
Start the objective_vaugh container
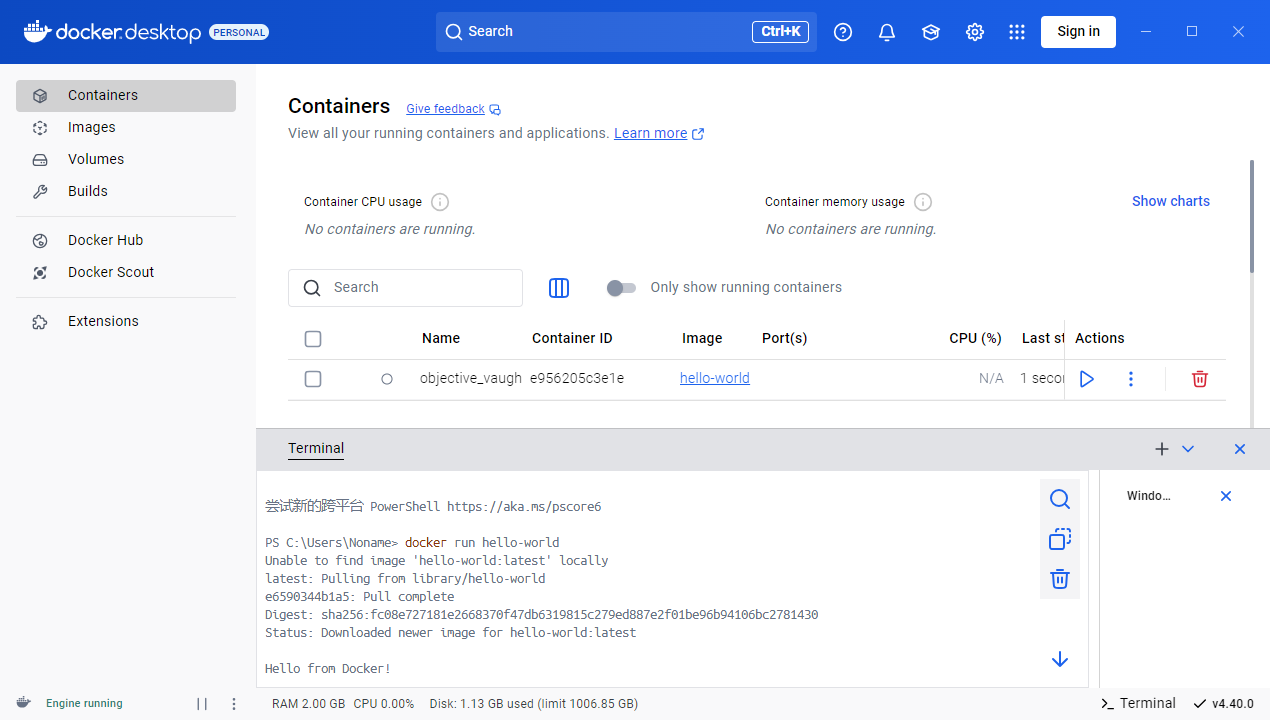[1087, 379]
